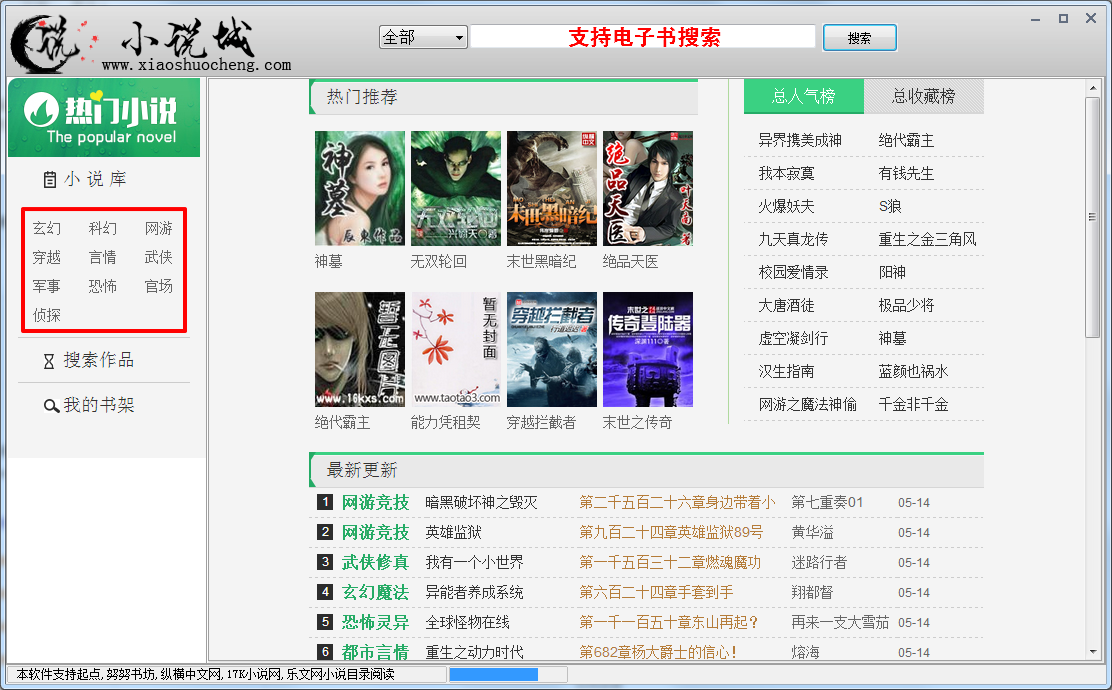
Task: Open the 武侠 genre category
Action: point(159,258)
